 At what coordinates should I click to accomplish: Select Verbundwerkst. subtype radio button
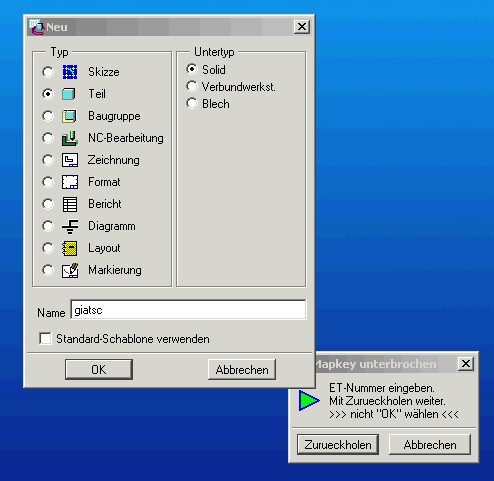(x=192, y=86)
